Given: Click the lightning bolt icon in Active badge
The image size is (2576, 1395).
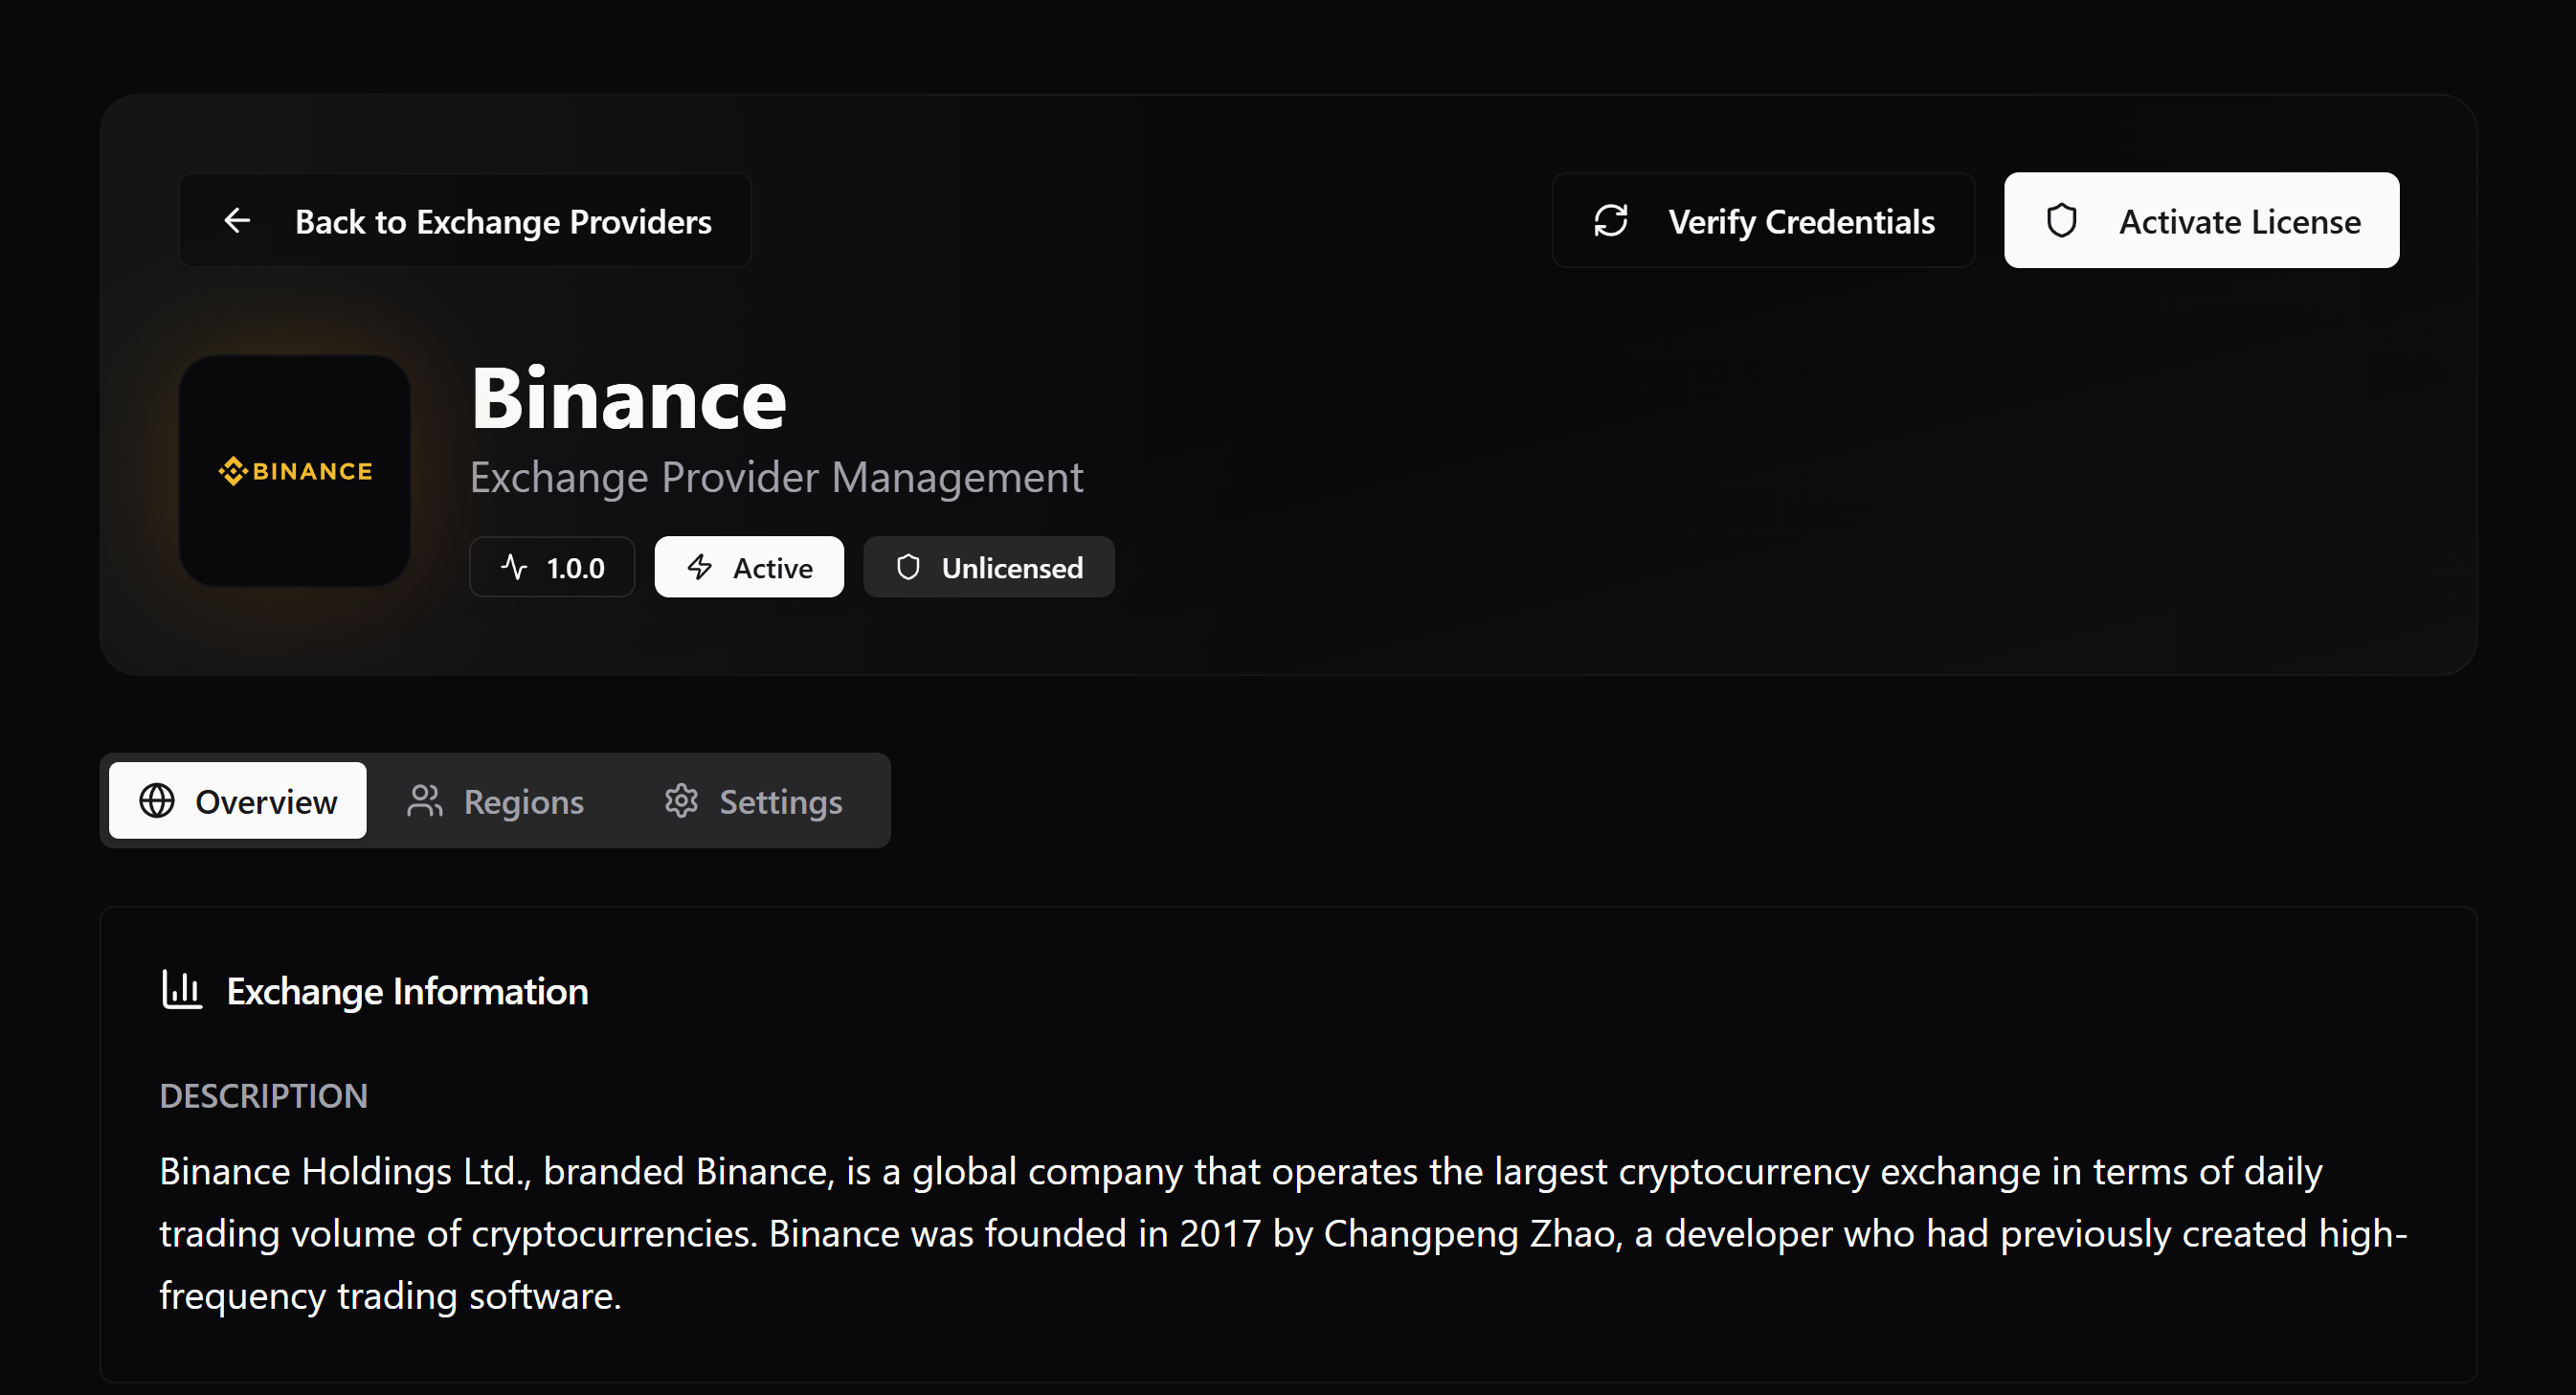Looking at the screenshot, I should pyautogui.click(x=700, y=567).
